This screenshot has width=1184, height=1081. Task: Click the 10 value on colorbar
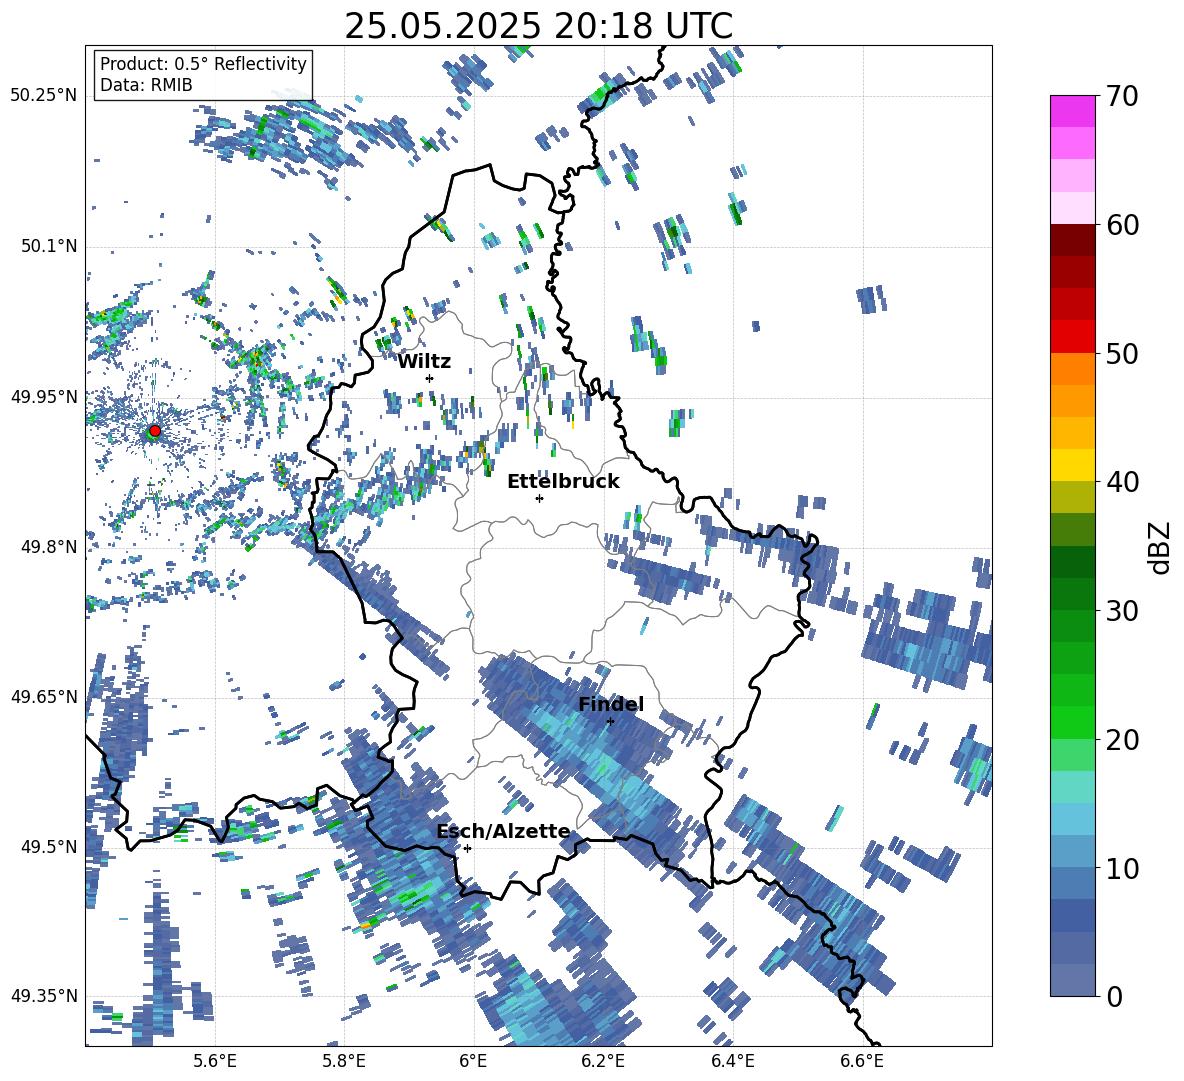pos(1122,868)
